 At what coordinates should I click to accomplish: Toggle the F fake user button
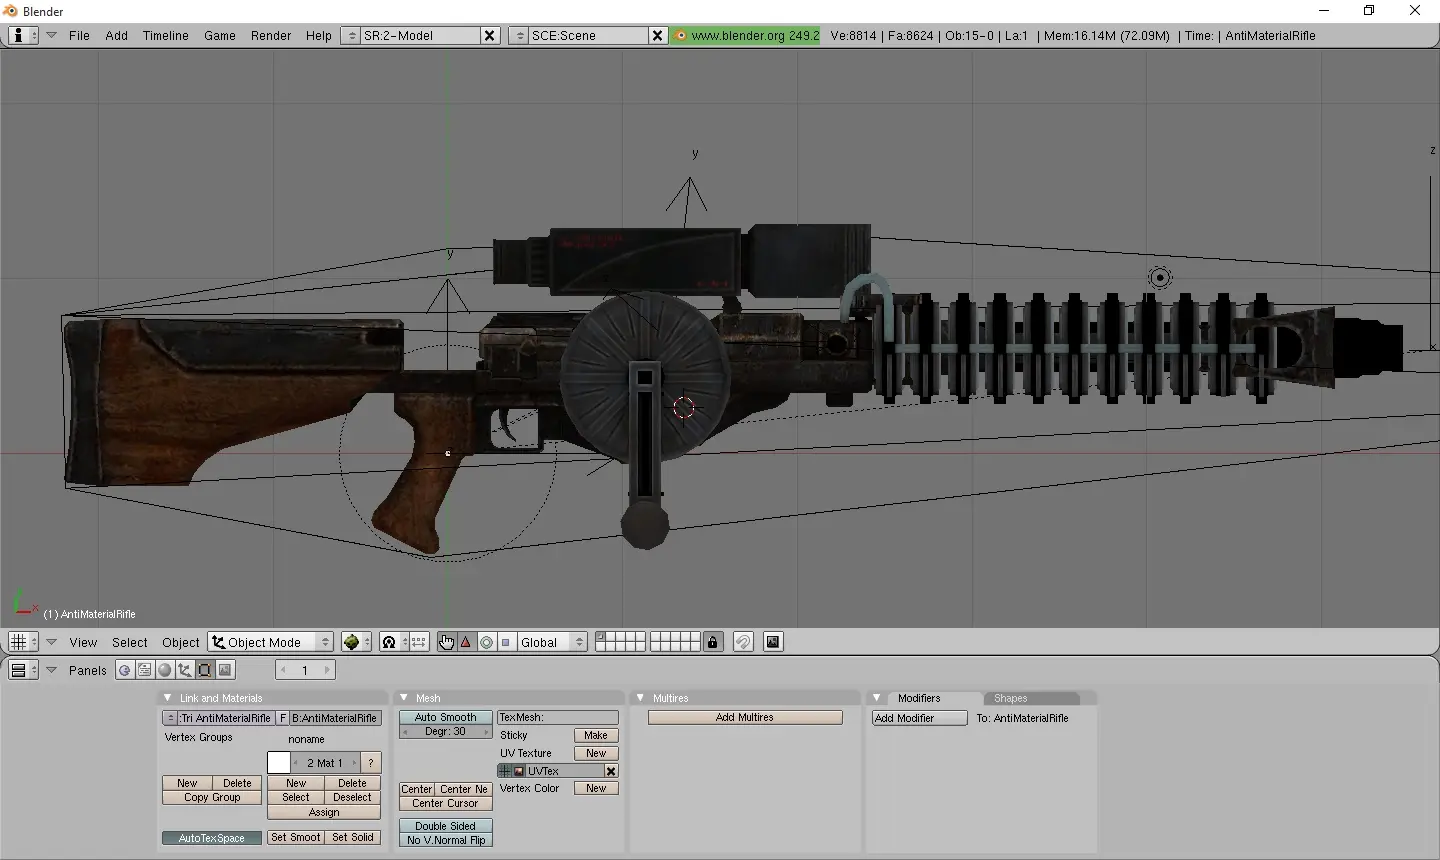pyautogui.click(x=283, y=718)
